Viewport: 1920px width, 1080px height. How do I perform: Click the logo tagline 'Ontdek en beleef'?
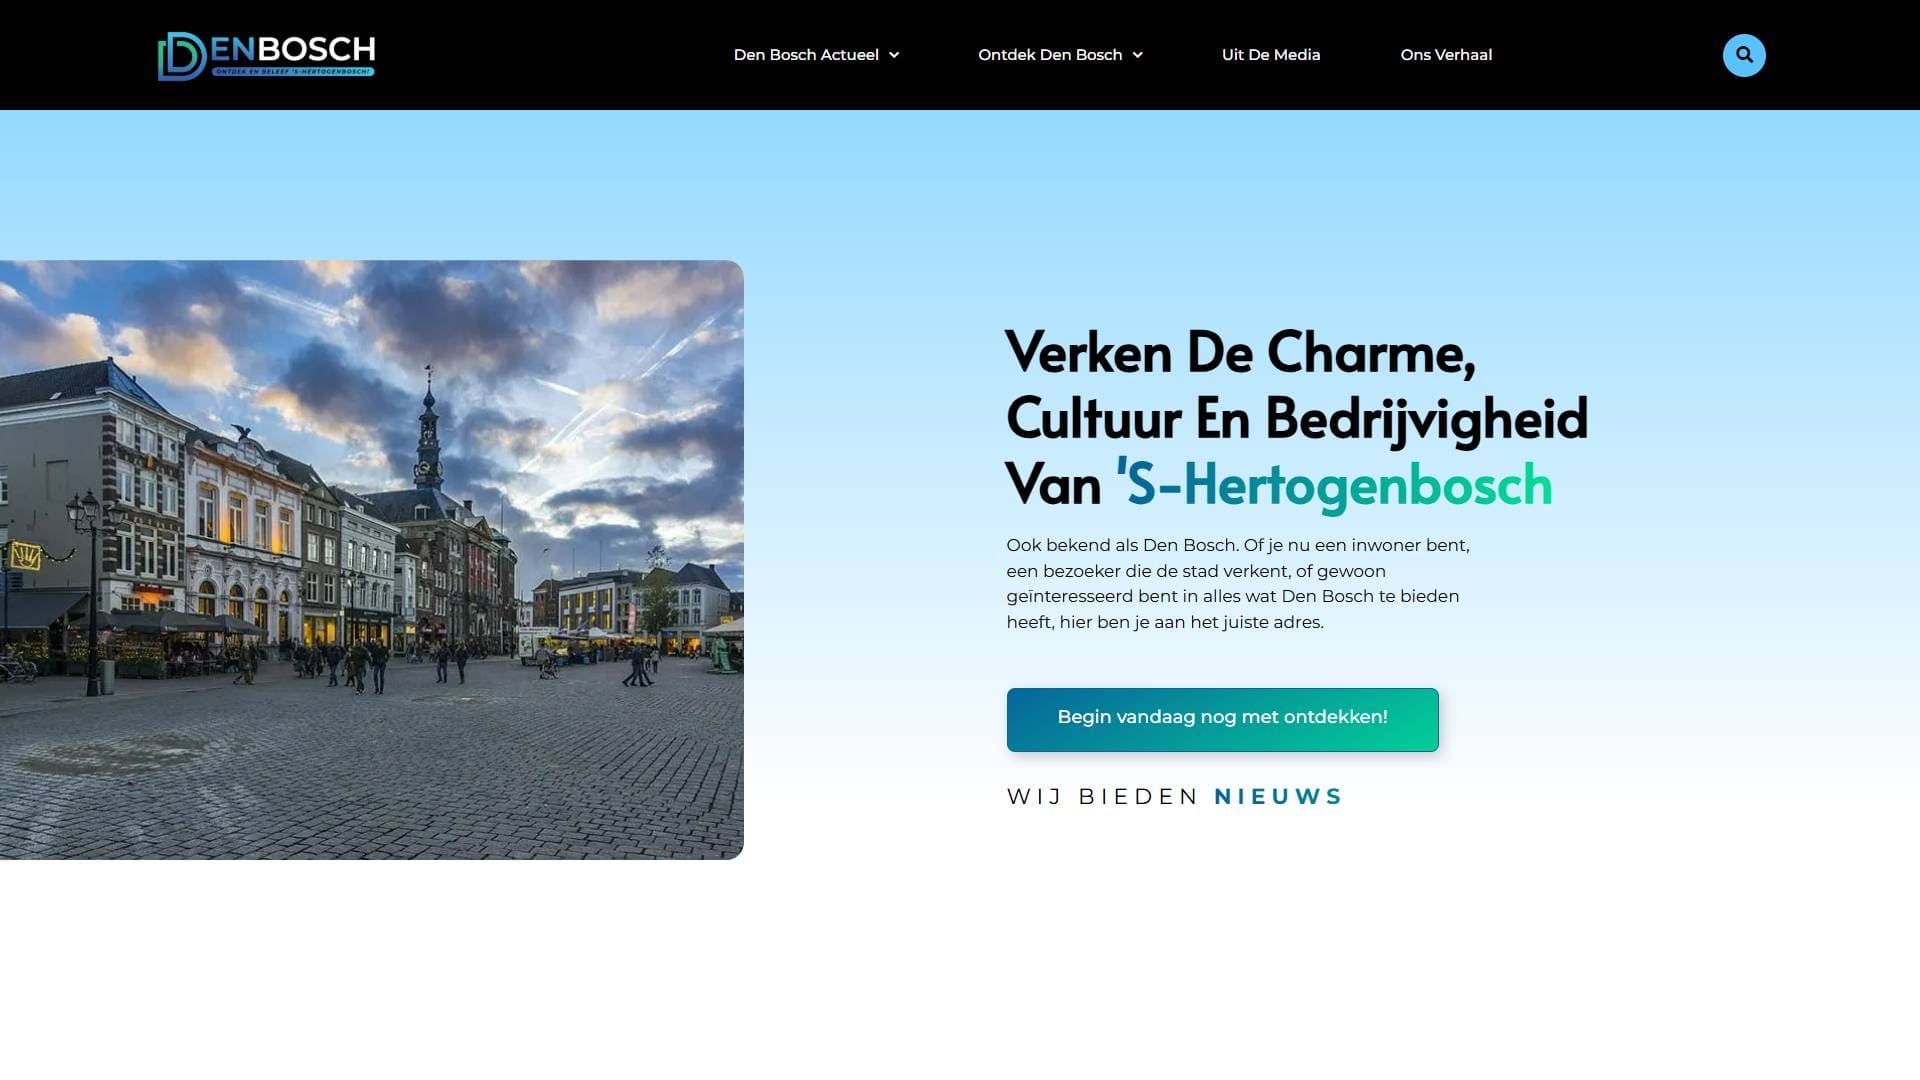(x=295, y=72)
